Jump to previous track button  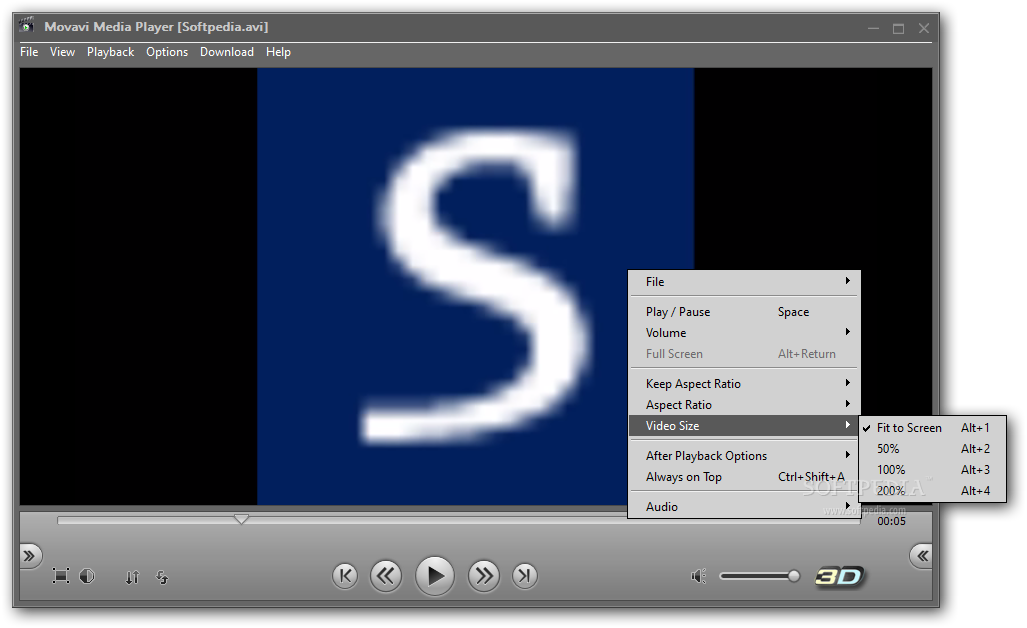pos(345,576)
